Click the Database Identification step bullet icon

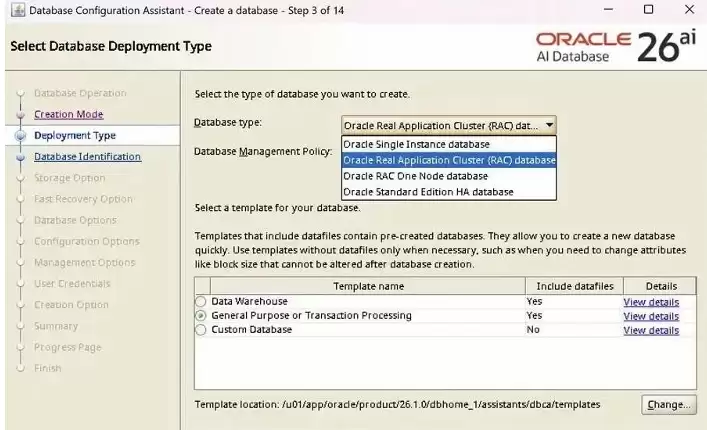[20, 157]
